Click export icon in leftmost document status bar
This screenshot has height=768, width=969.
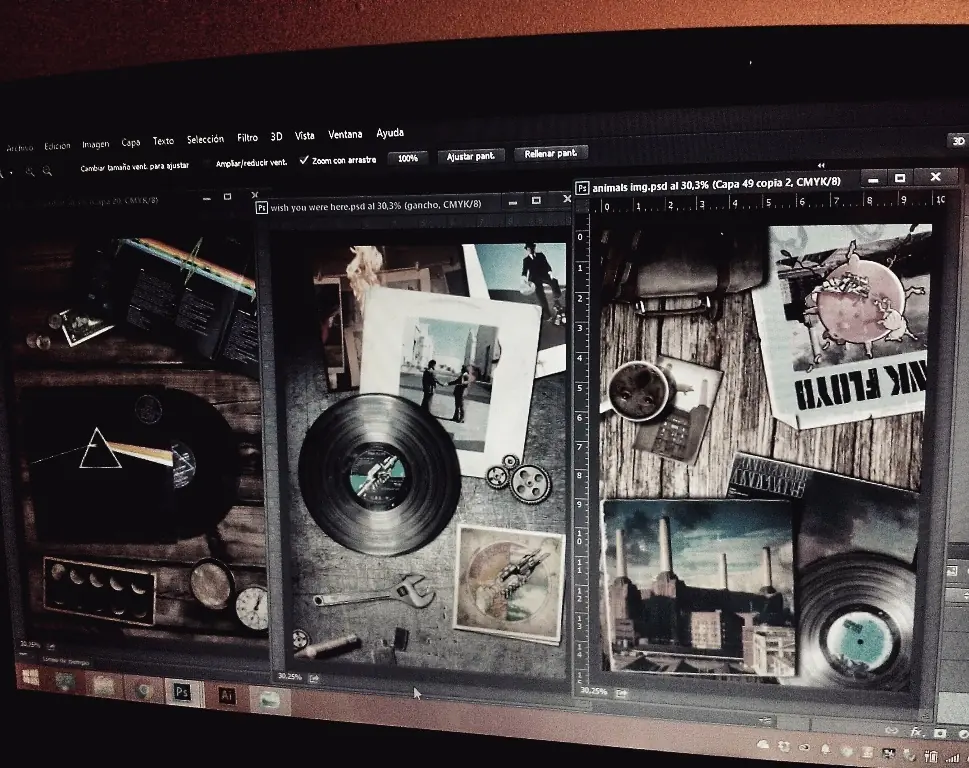51,647
